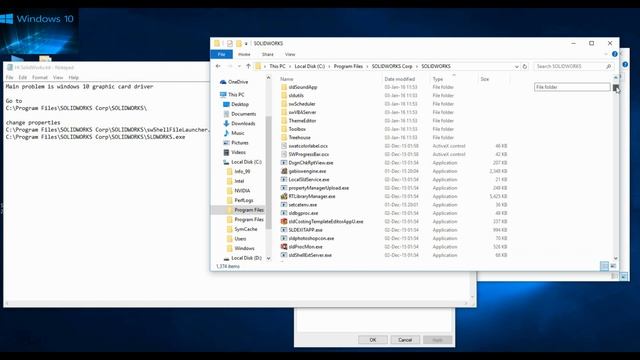
Task: Select NVIDIA folder in navigation tree
Action: click(x=238, y=191)
